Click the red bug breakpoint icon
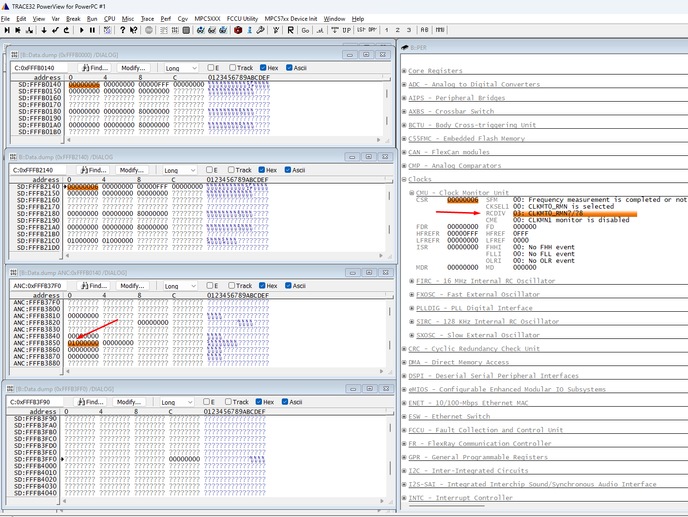The image size is (688, 517). [238, 30]
